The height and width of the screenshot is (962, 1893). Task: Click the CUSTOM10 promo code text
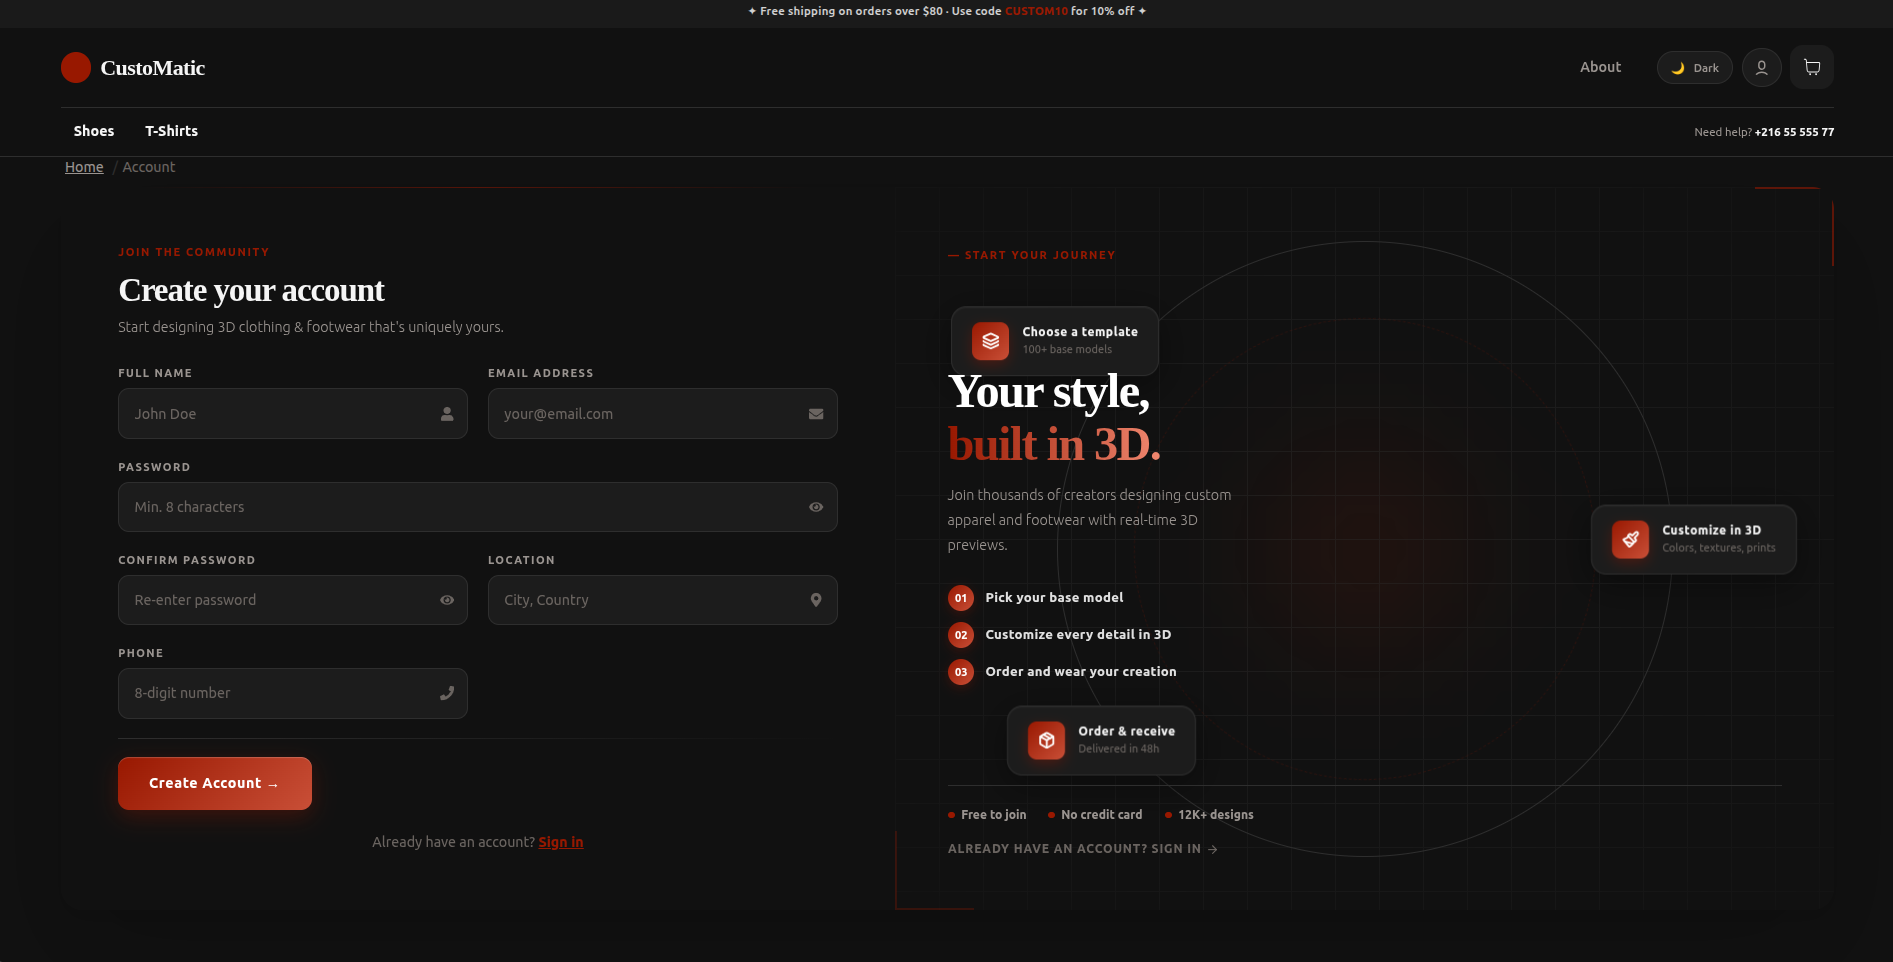pyautogui.click(x=1036, y=11)
